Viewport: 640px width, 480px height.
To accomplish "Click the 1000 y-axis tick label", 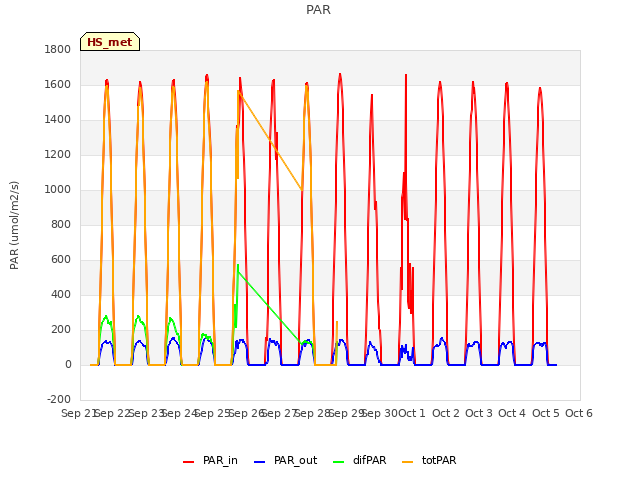I will (58, 190).
